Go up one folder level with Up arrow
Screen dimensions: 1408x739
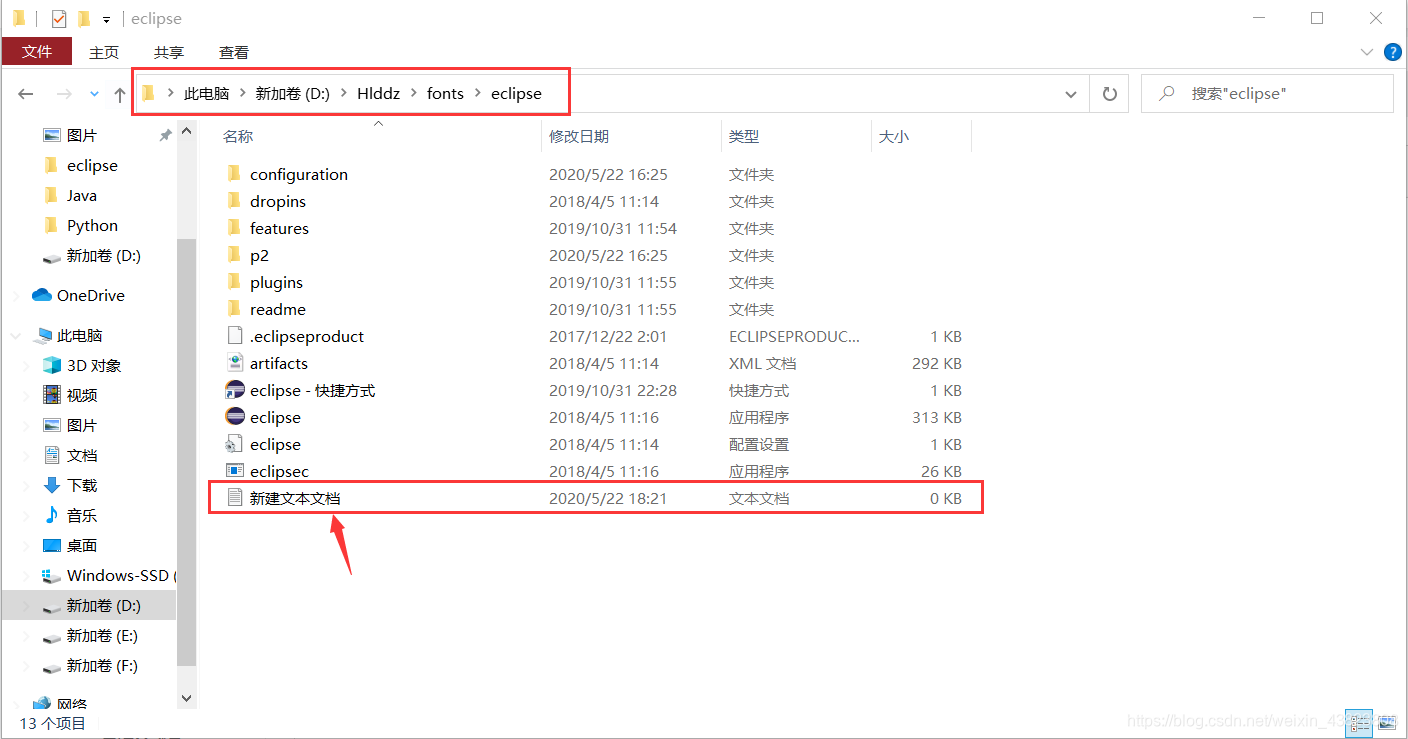point(120,94)
